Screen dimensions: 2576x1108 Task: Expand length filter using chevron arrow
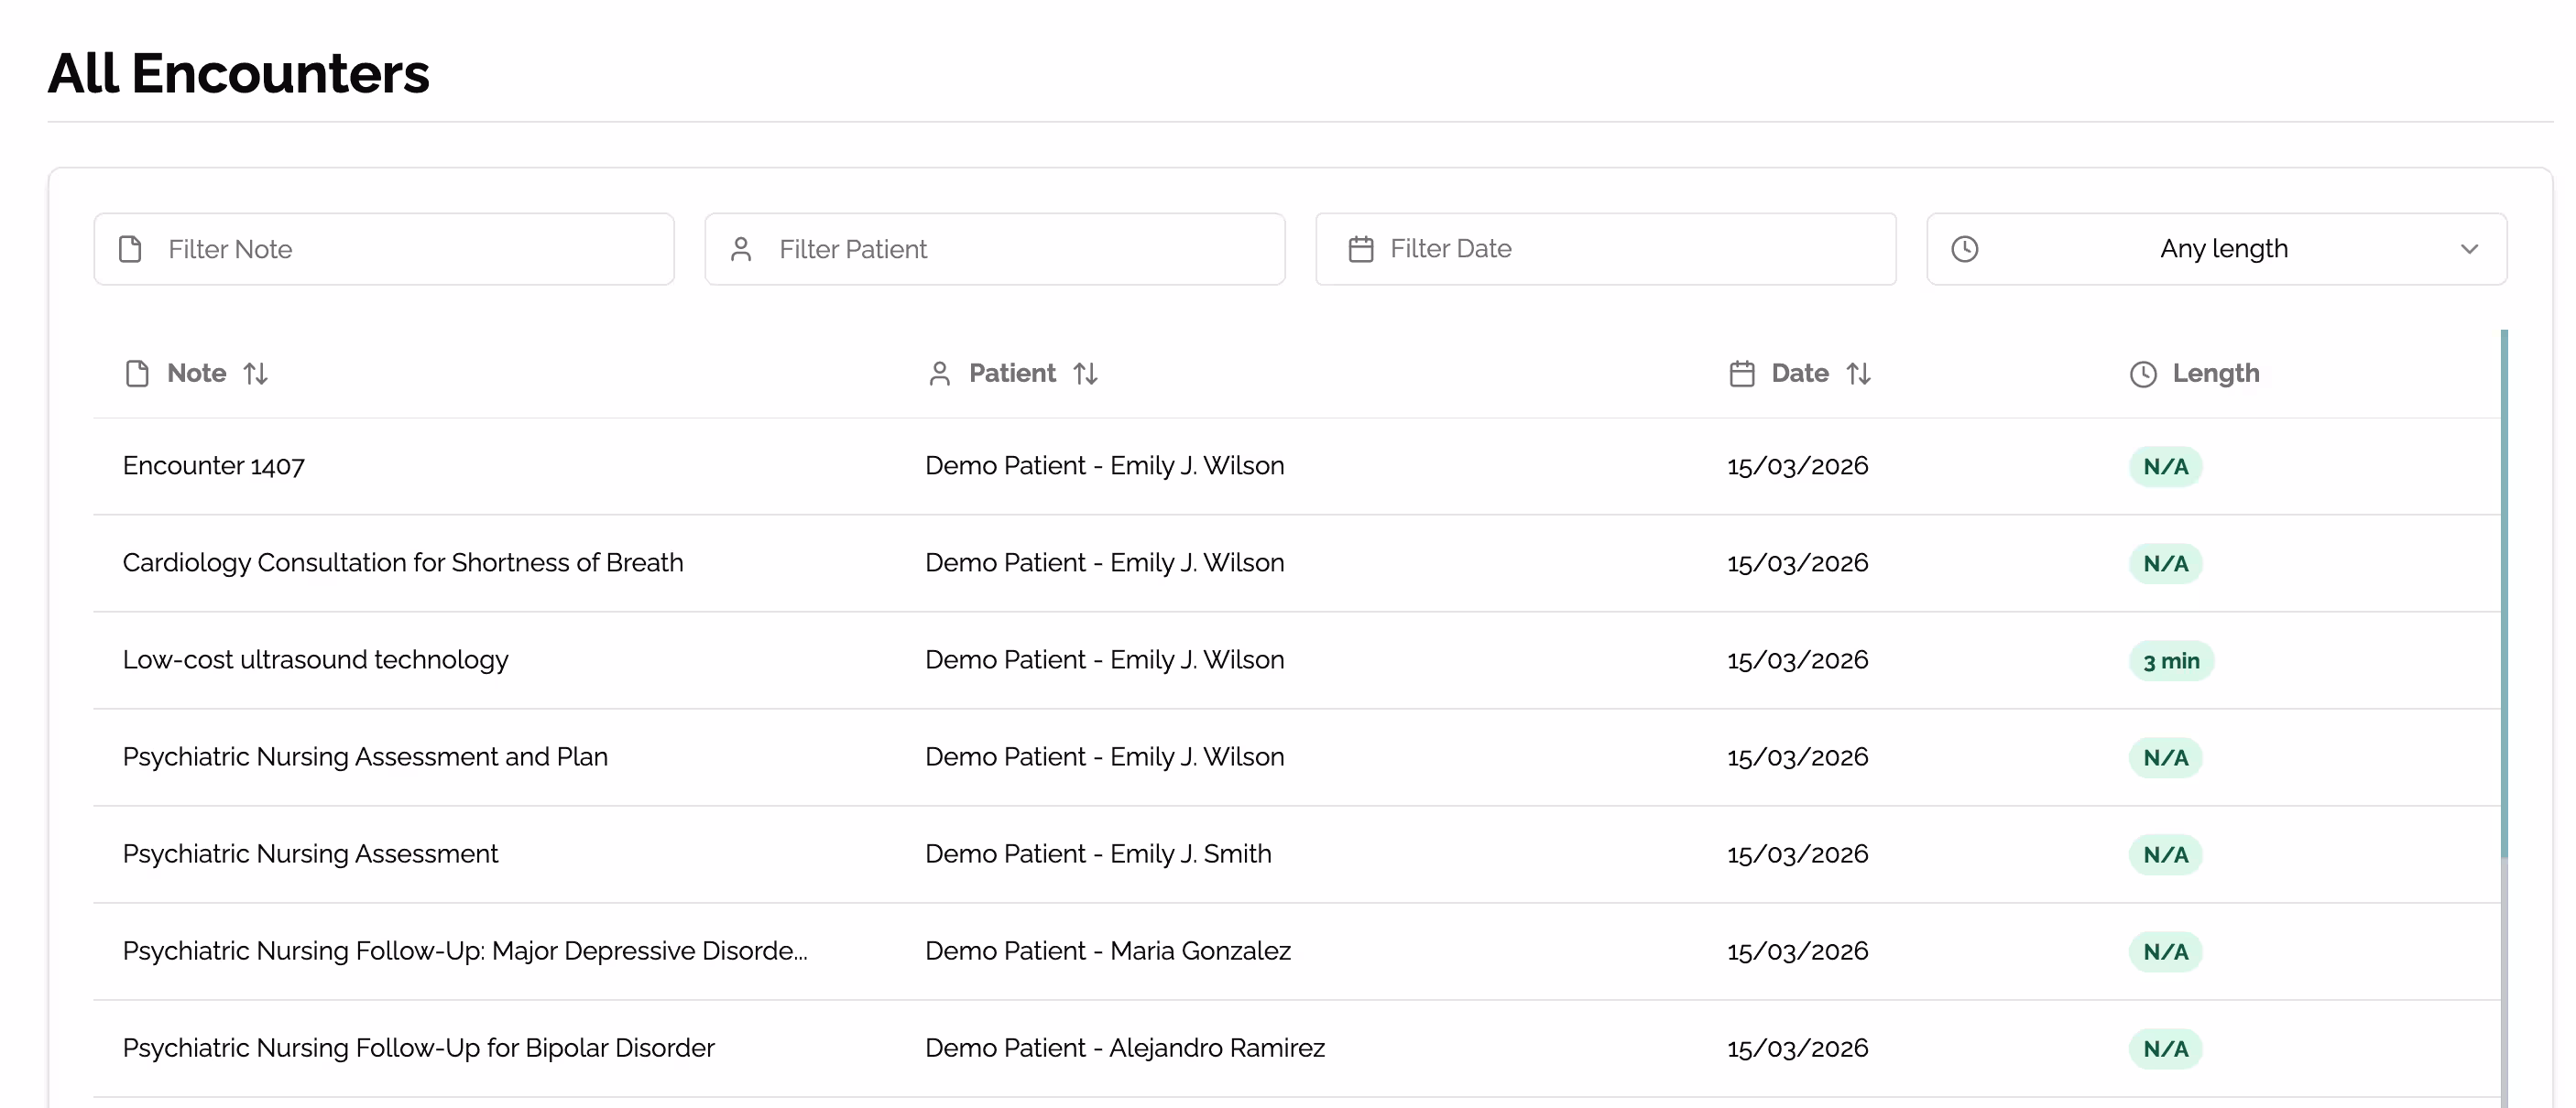click(2470, 249)
